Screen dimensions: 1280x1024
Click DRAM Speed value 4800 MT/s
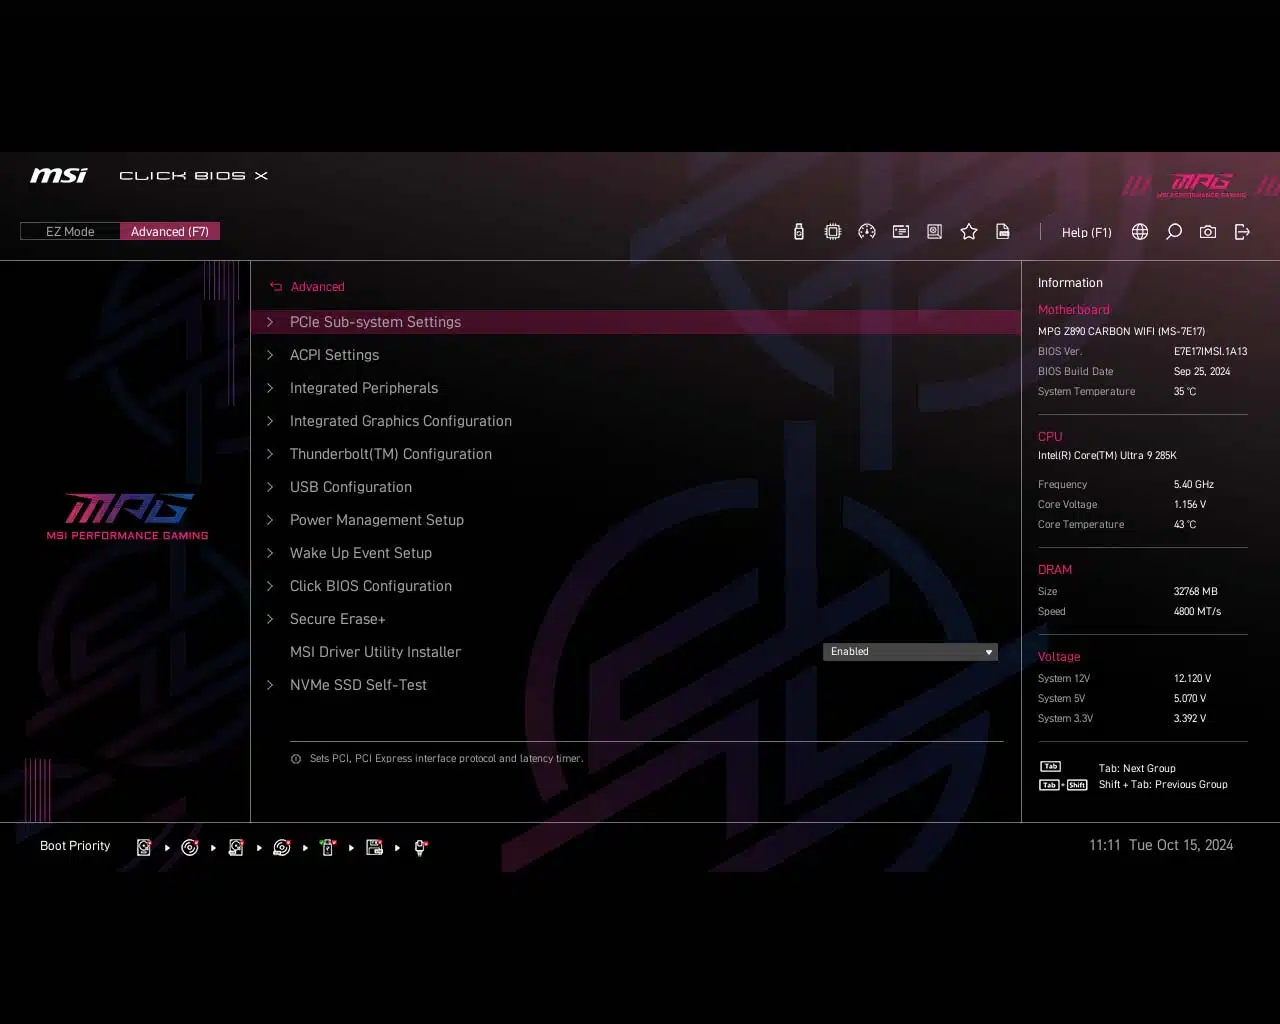point(1197,611)
